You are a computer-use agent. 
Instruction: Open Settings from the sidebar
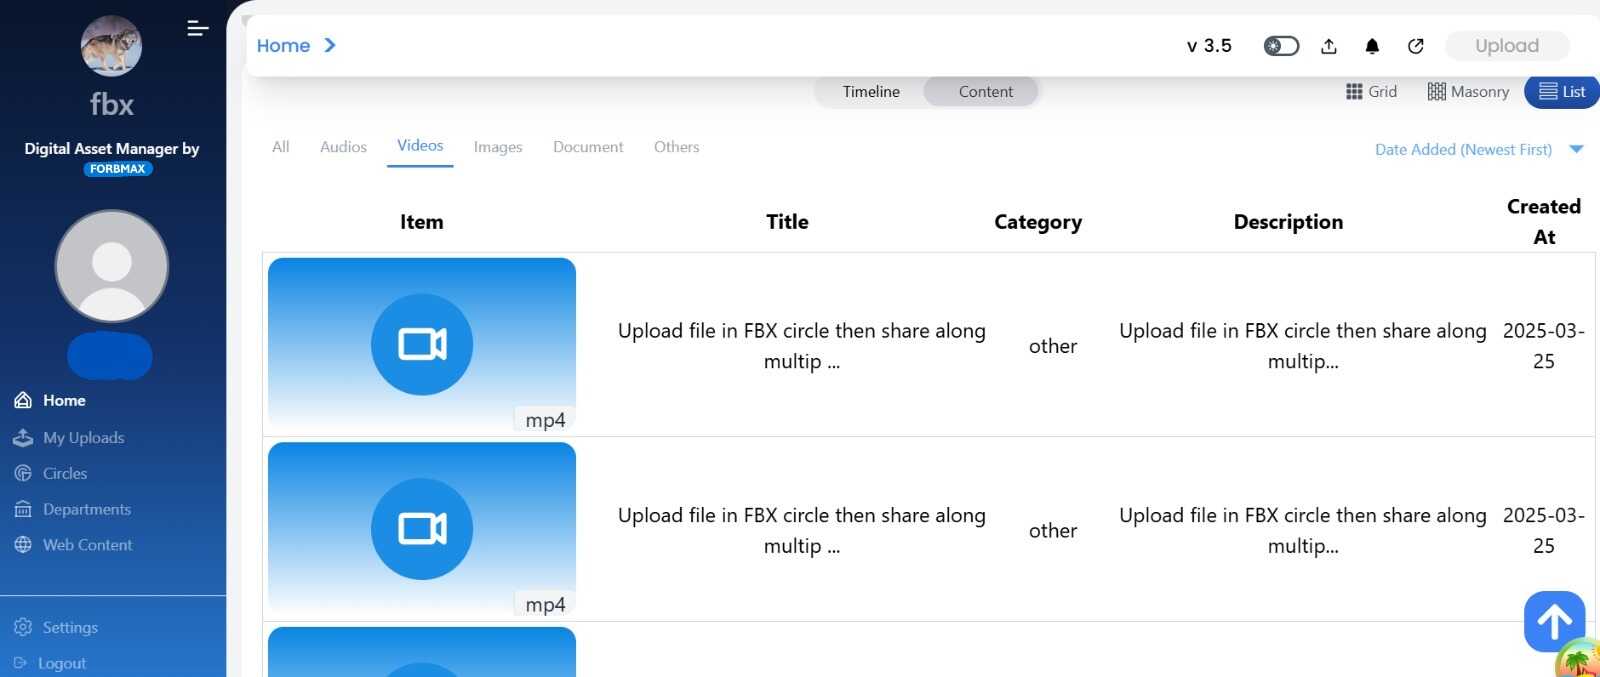pyautogui.click(x=69, y=628)
